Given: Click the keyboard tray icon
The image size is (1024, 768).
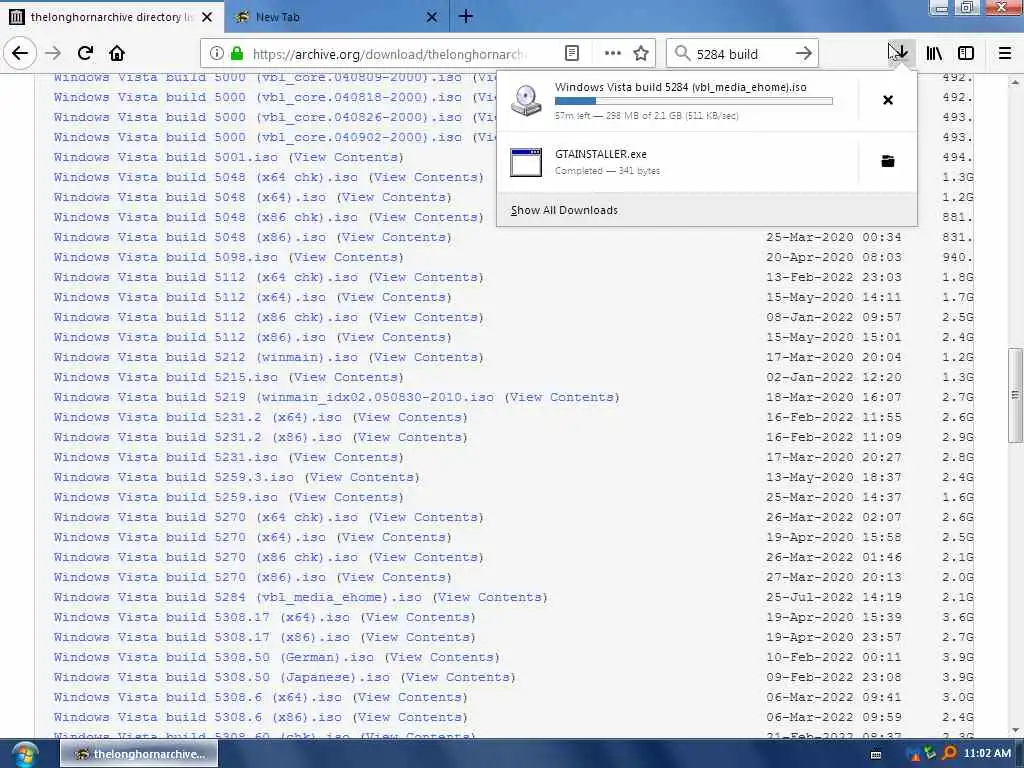Looking at the screenshot, I should click(876, 754).
